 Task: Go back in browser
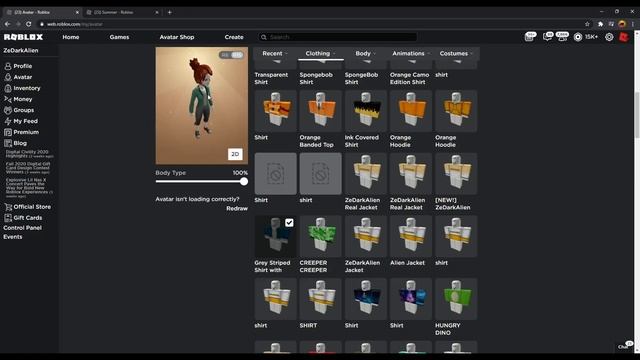pyautogui.click(x=7, y=24)
